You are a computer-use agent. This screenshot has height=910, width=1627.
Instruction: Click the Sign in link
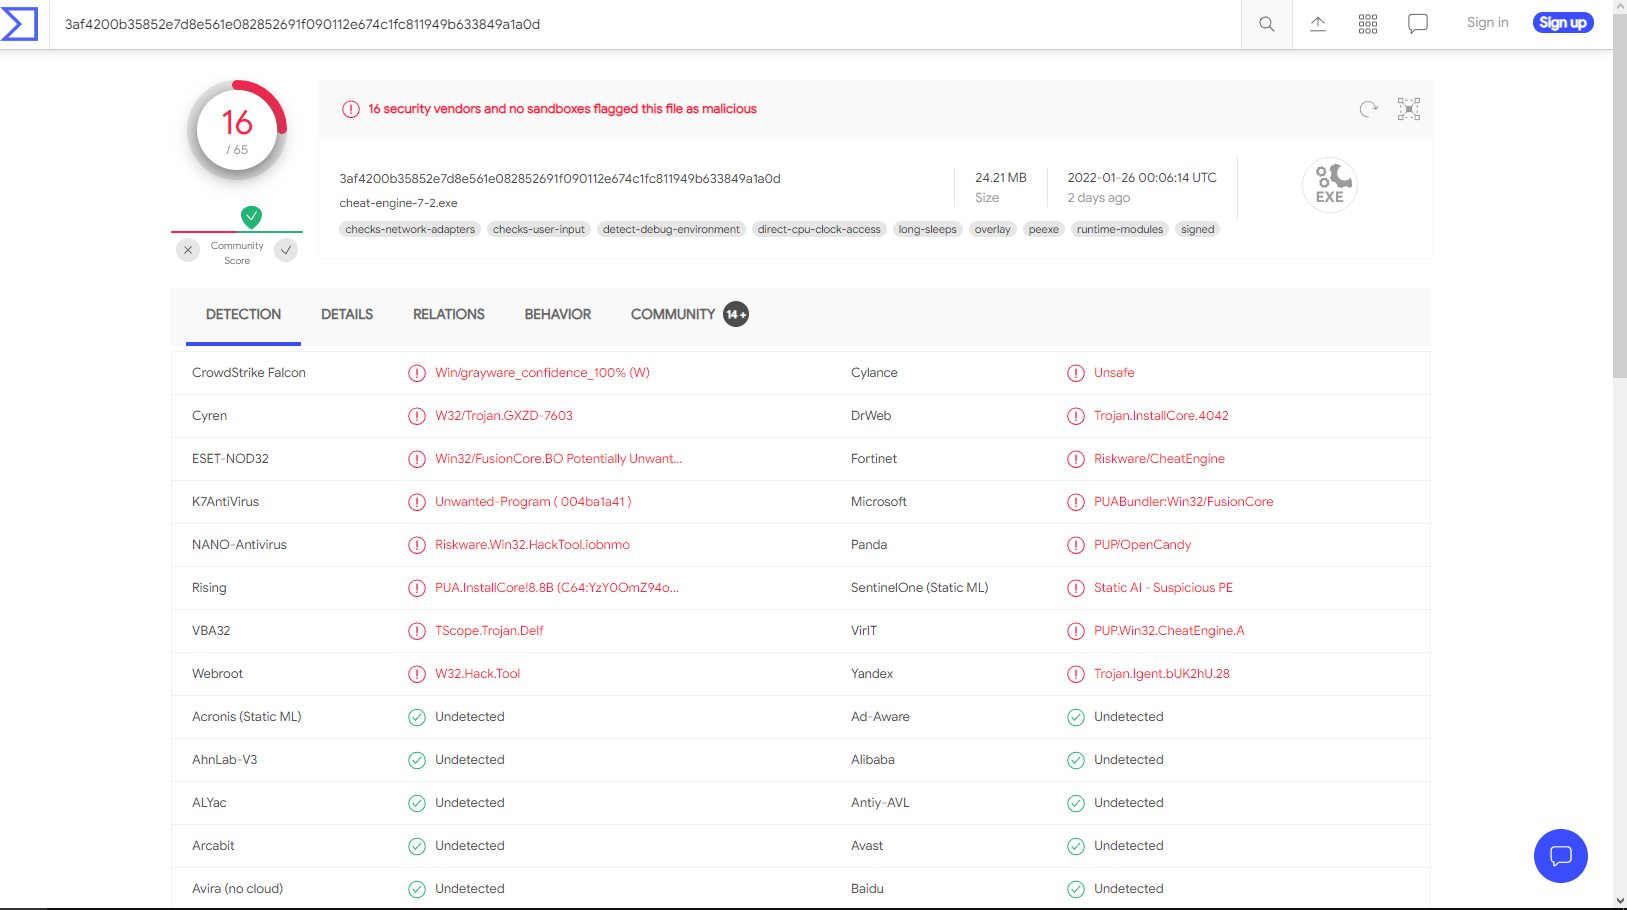(1487, 23)
